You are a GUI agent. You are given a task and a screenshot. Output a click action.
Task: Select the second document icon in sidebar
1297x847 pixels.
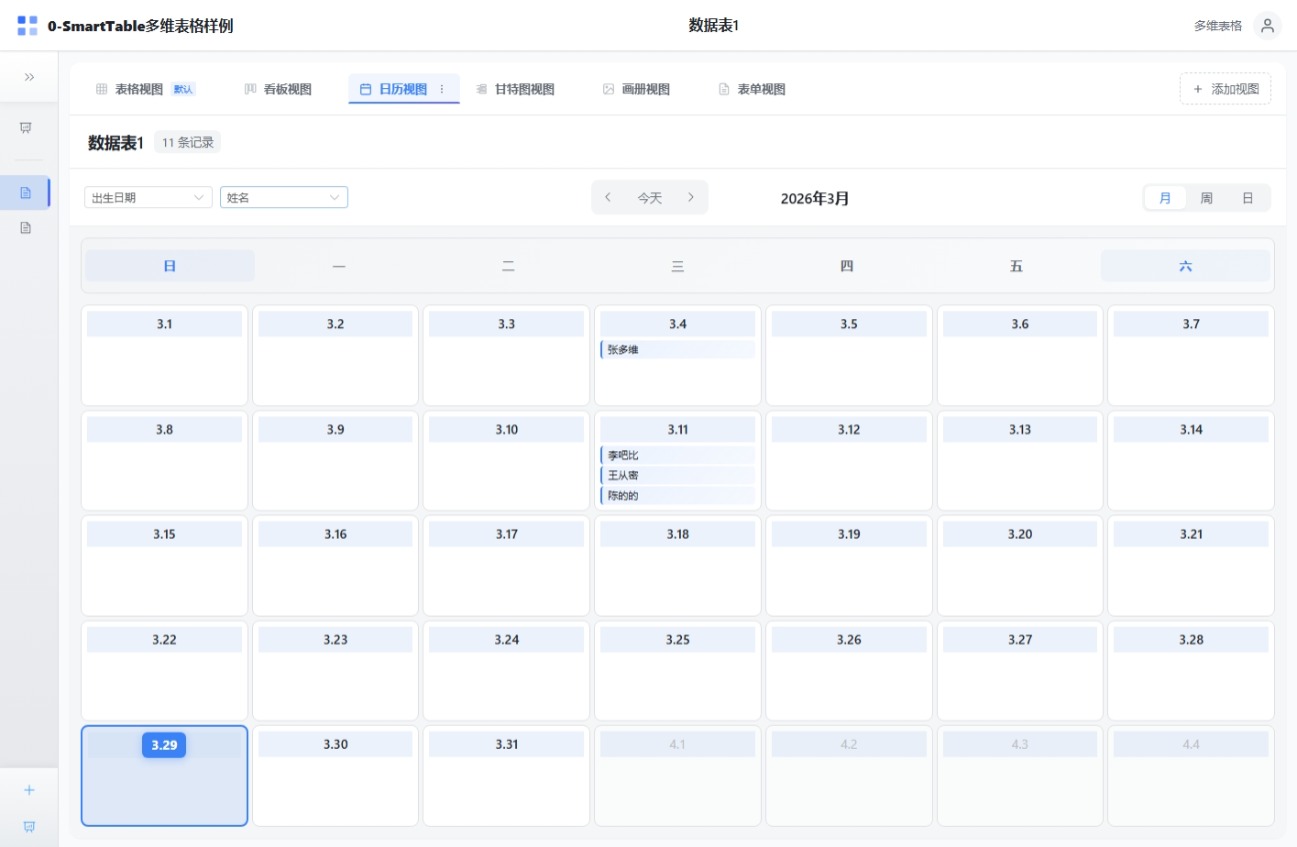coord(26,228)
